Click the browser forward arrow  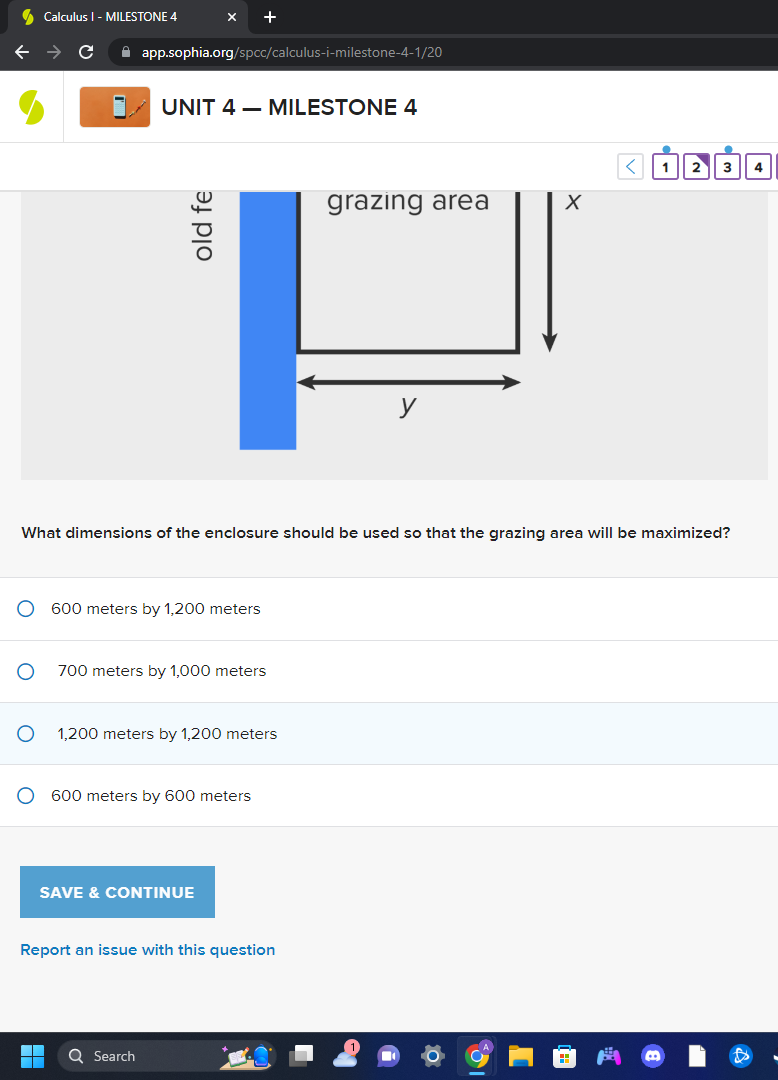click(x=53, y=52)
